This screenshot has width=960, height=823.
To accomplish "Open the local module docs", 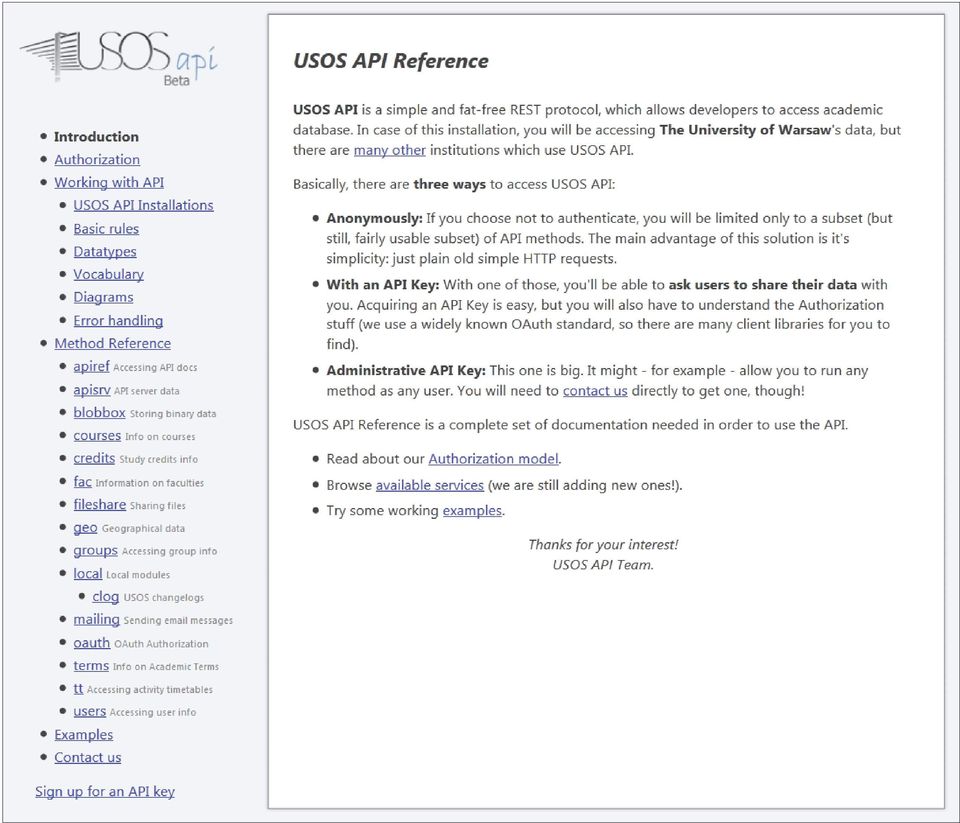I will click(x=88, y=574).
